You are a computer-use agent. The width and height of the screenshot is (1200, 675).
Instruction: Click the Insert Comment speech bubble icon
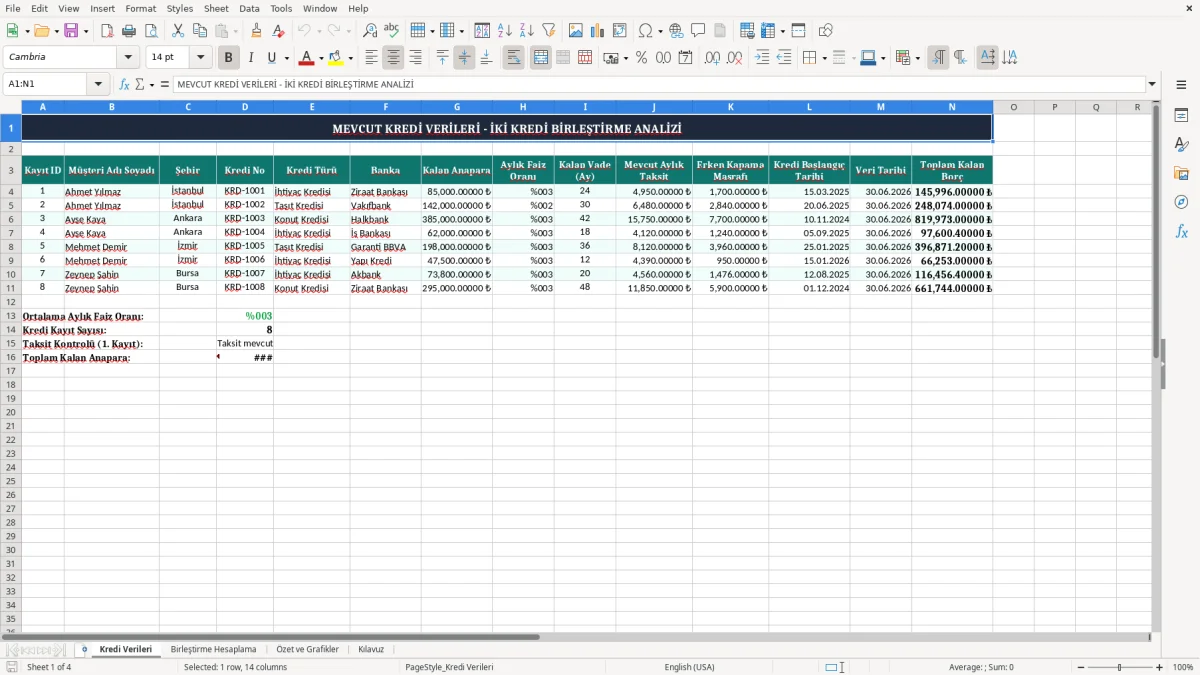[698, 31]
